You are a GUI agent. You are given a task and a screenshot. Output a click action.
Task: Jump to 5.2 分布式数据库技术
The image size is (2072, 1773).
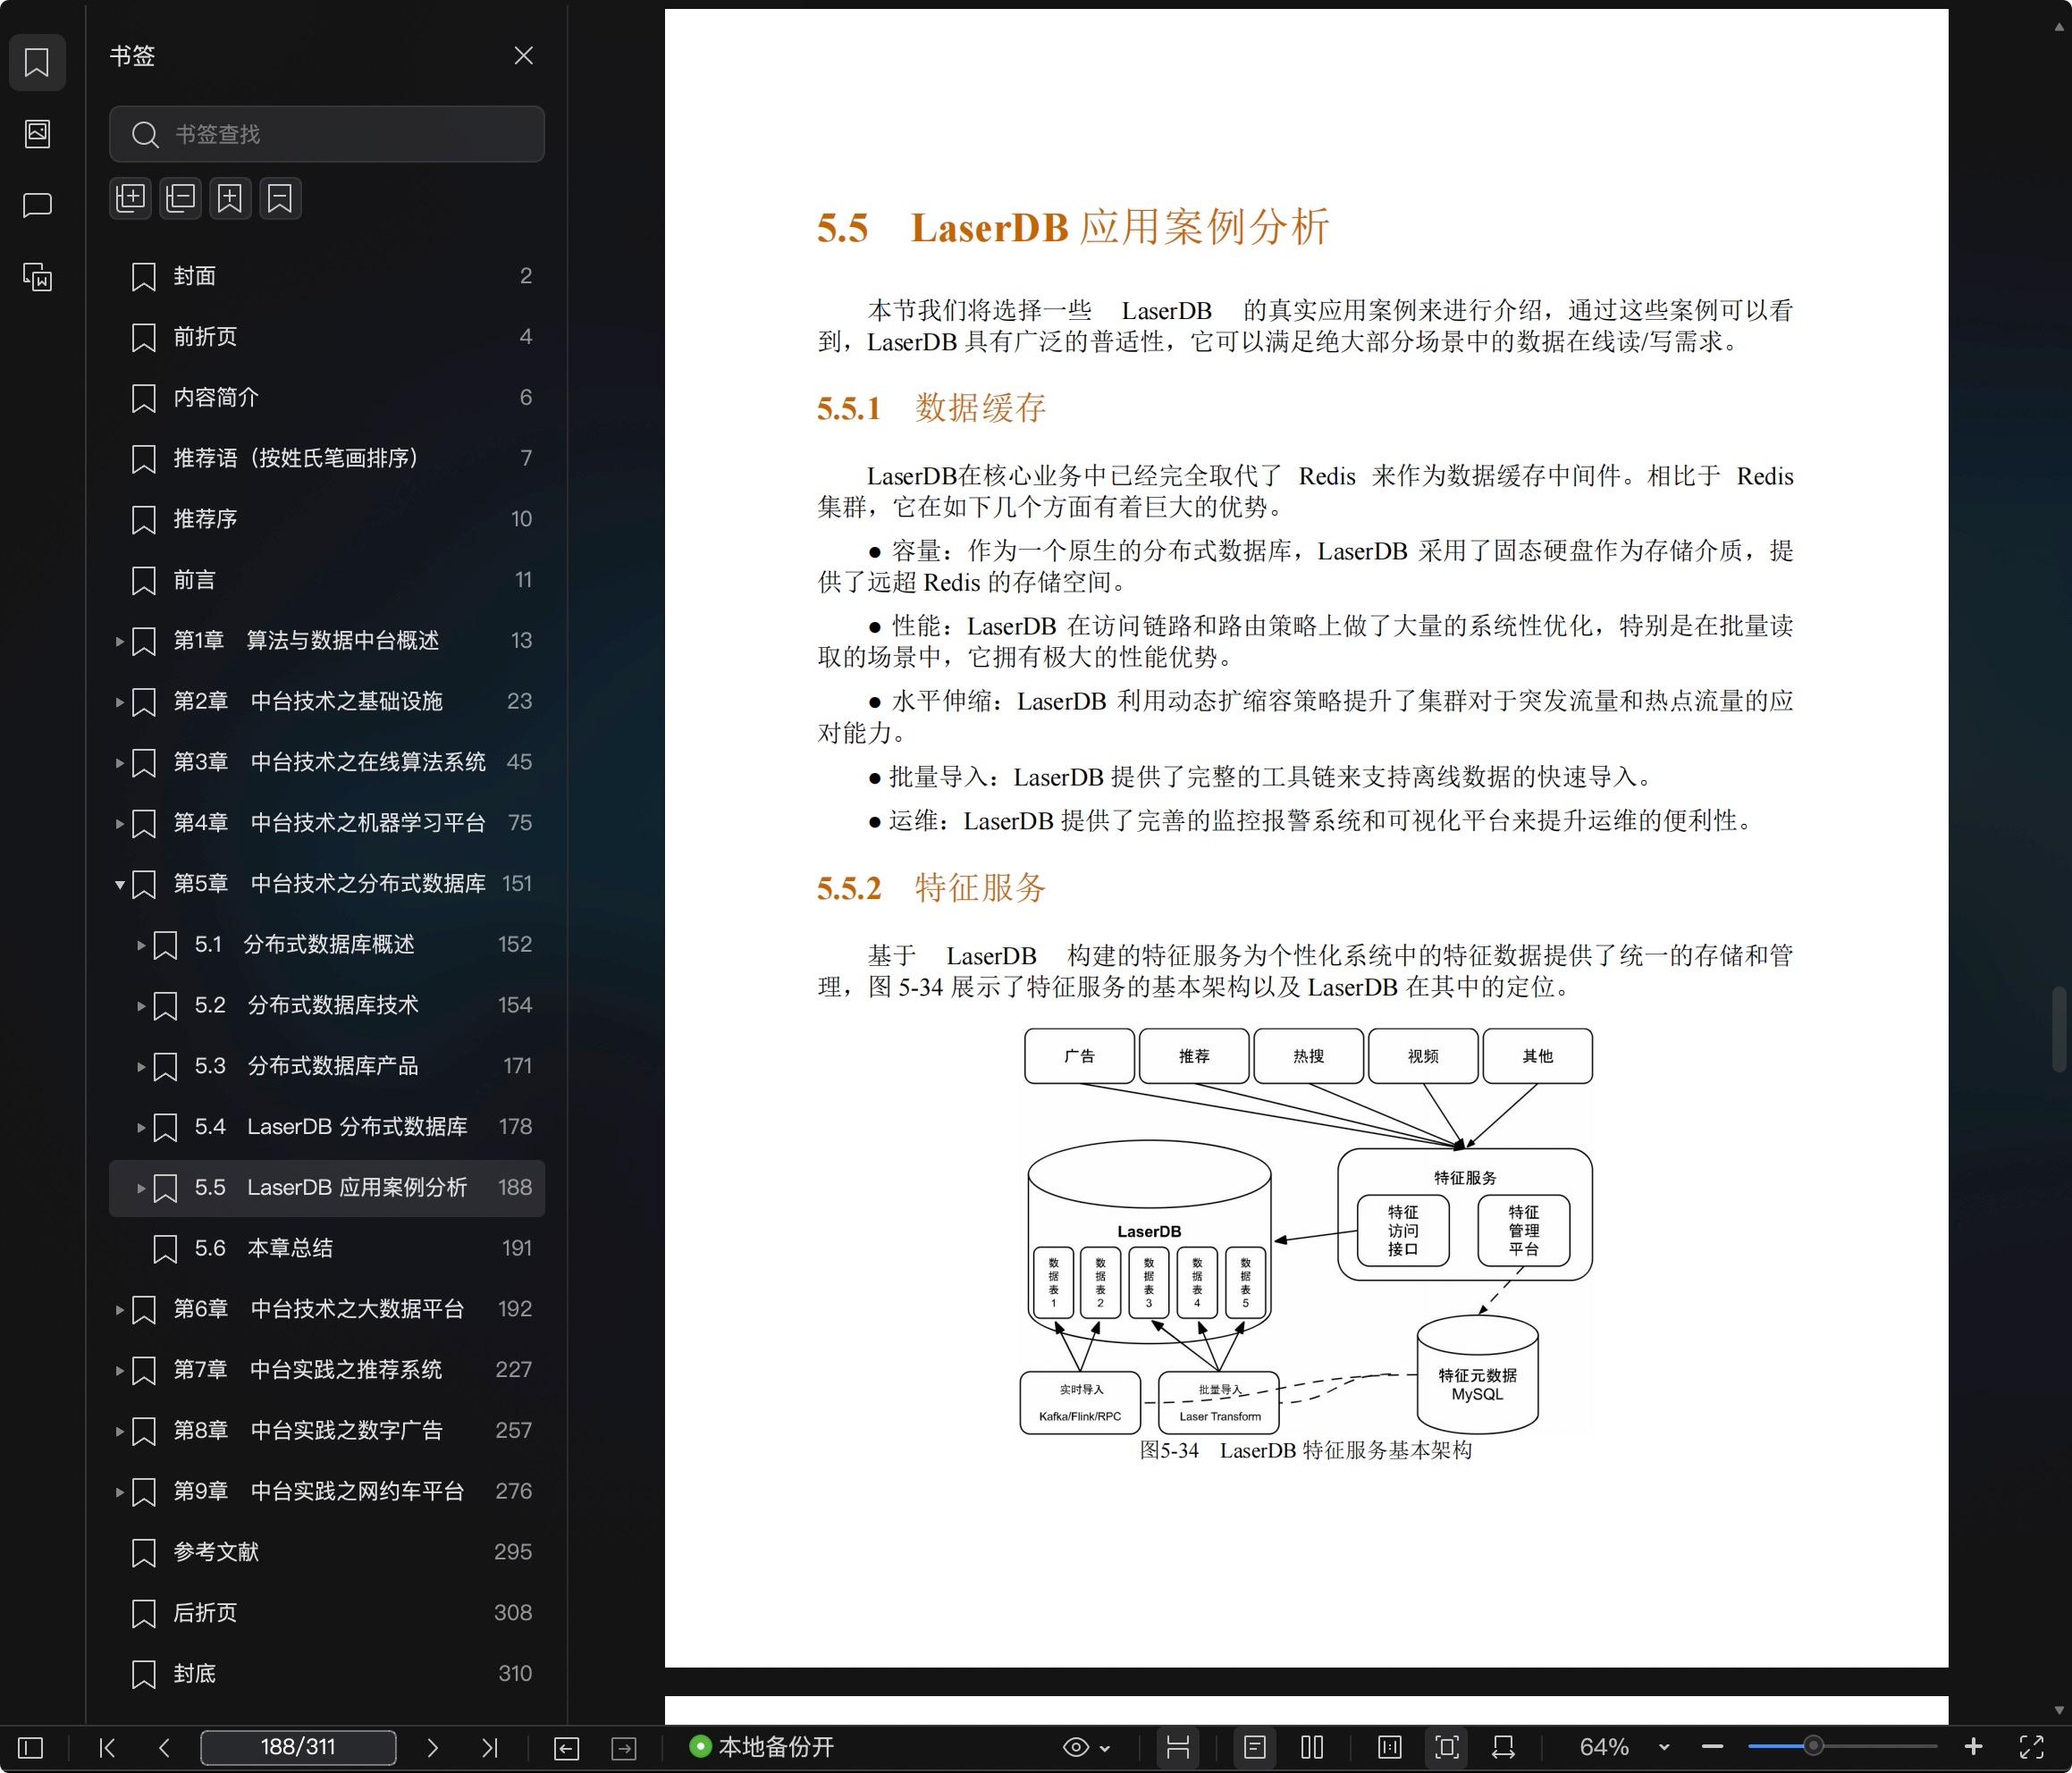[327, 1005]
